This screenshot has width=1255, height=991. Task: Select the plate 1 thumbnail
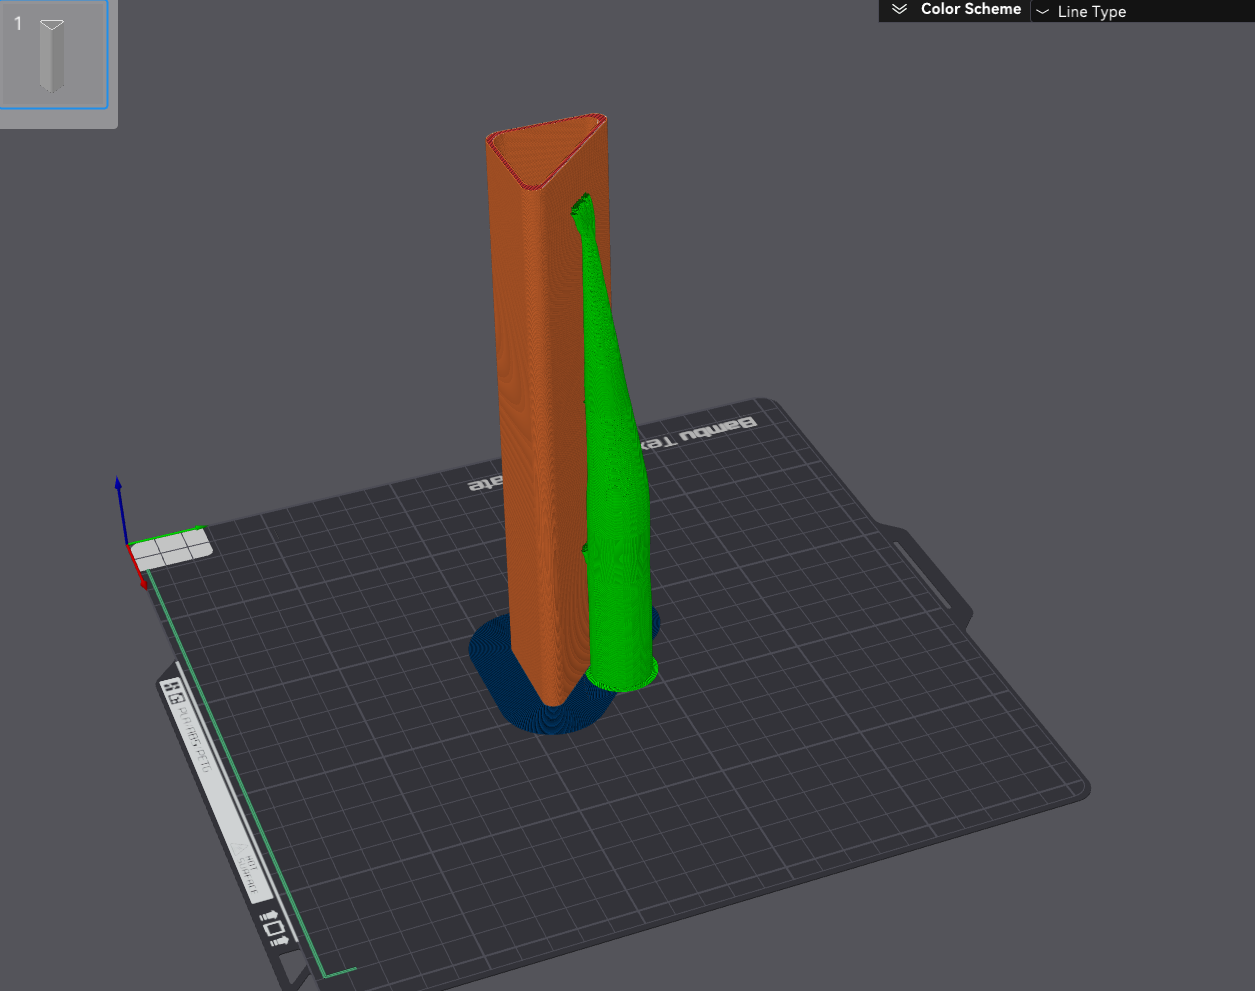point(53,57)
